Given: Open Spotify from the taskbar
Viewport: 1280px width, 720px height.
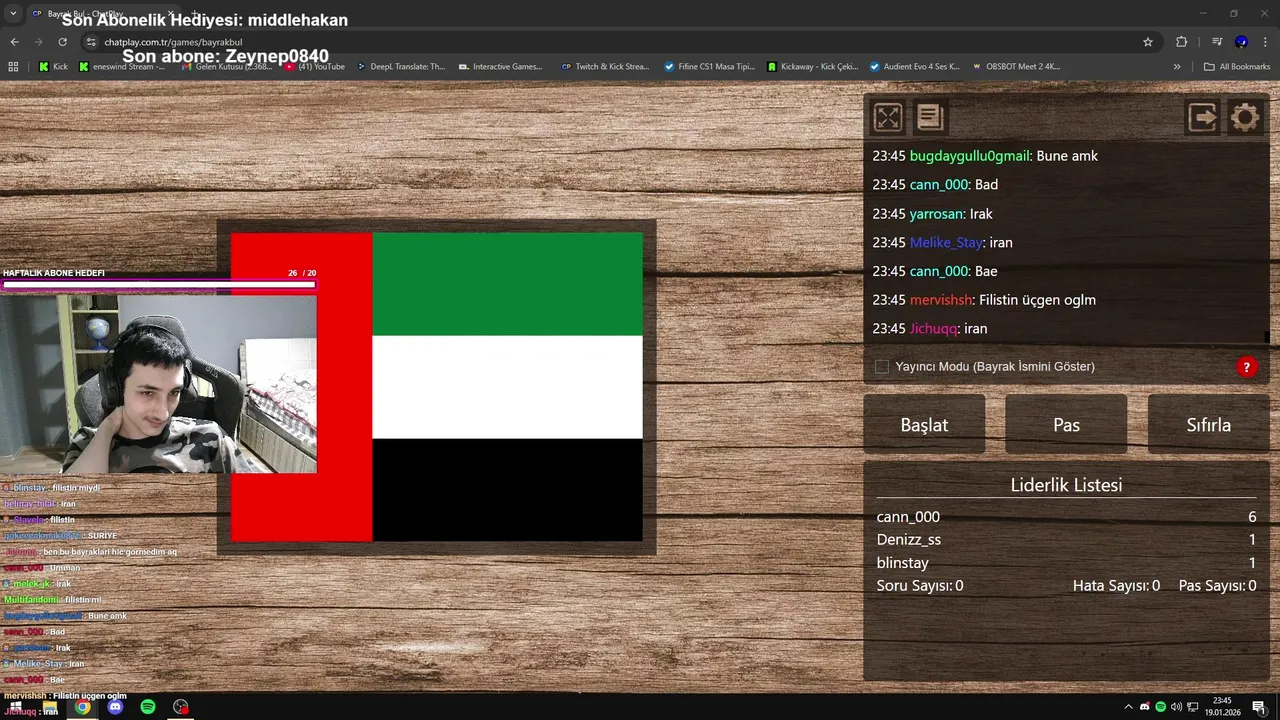Looking at the screenshot, I should tap(148, 707).
